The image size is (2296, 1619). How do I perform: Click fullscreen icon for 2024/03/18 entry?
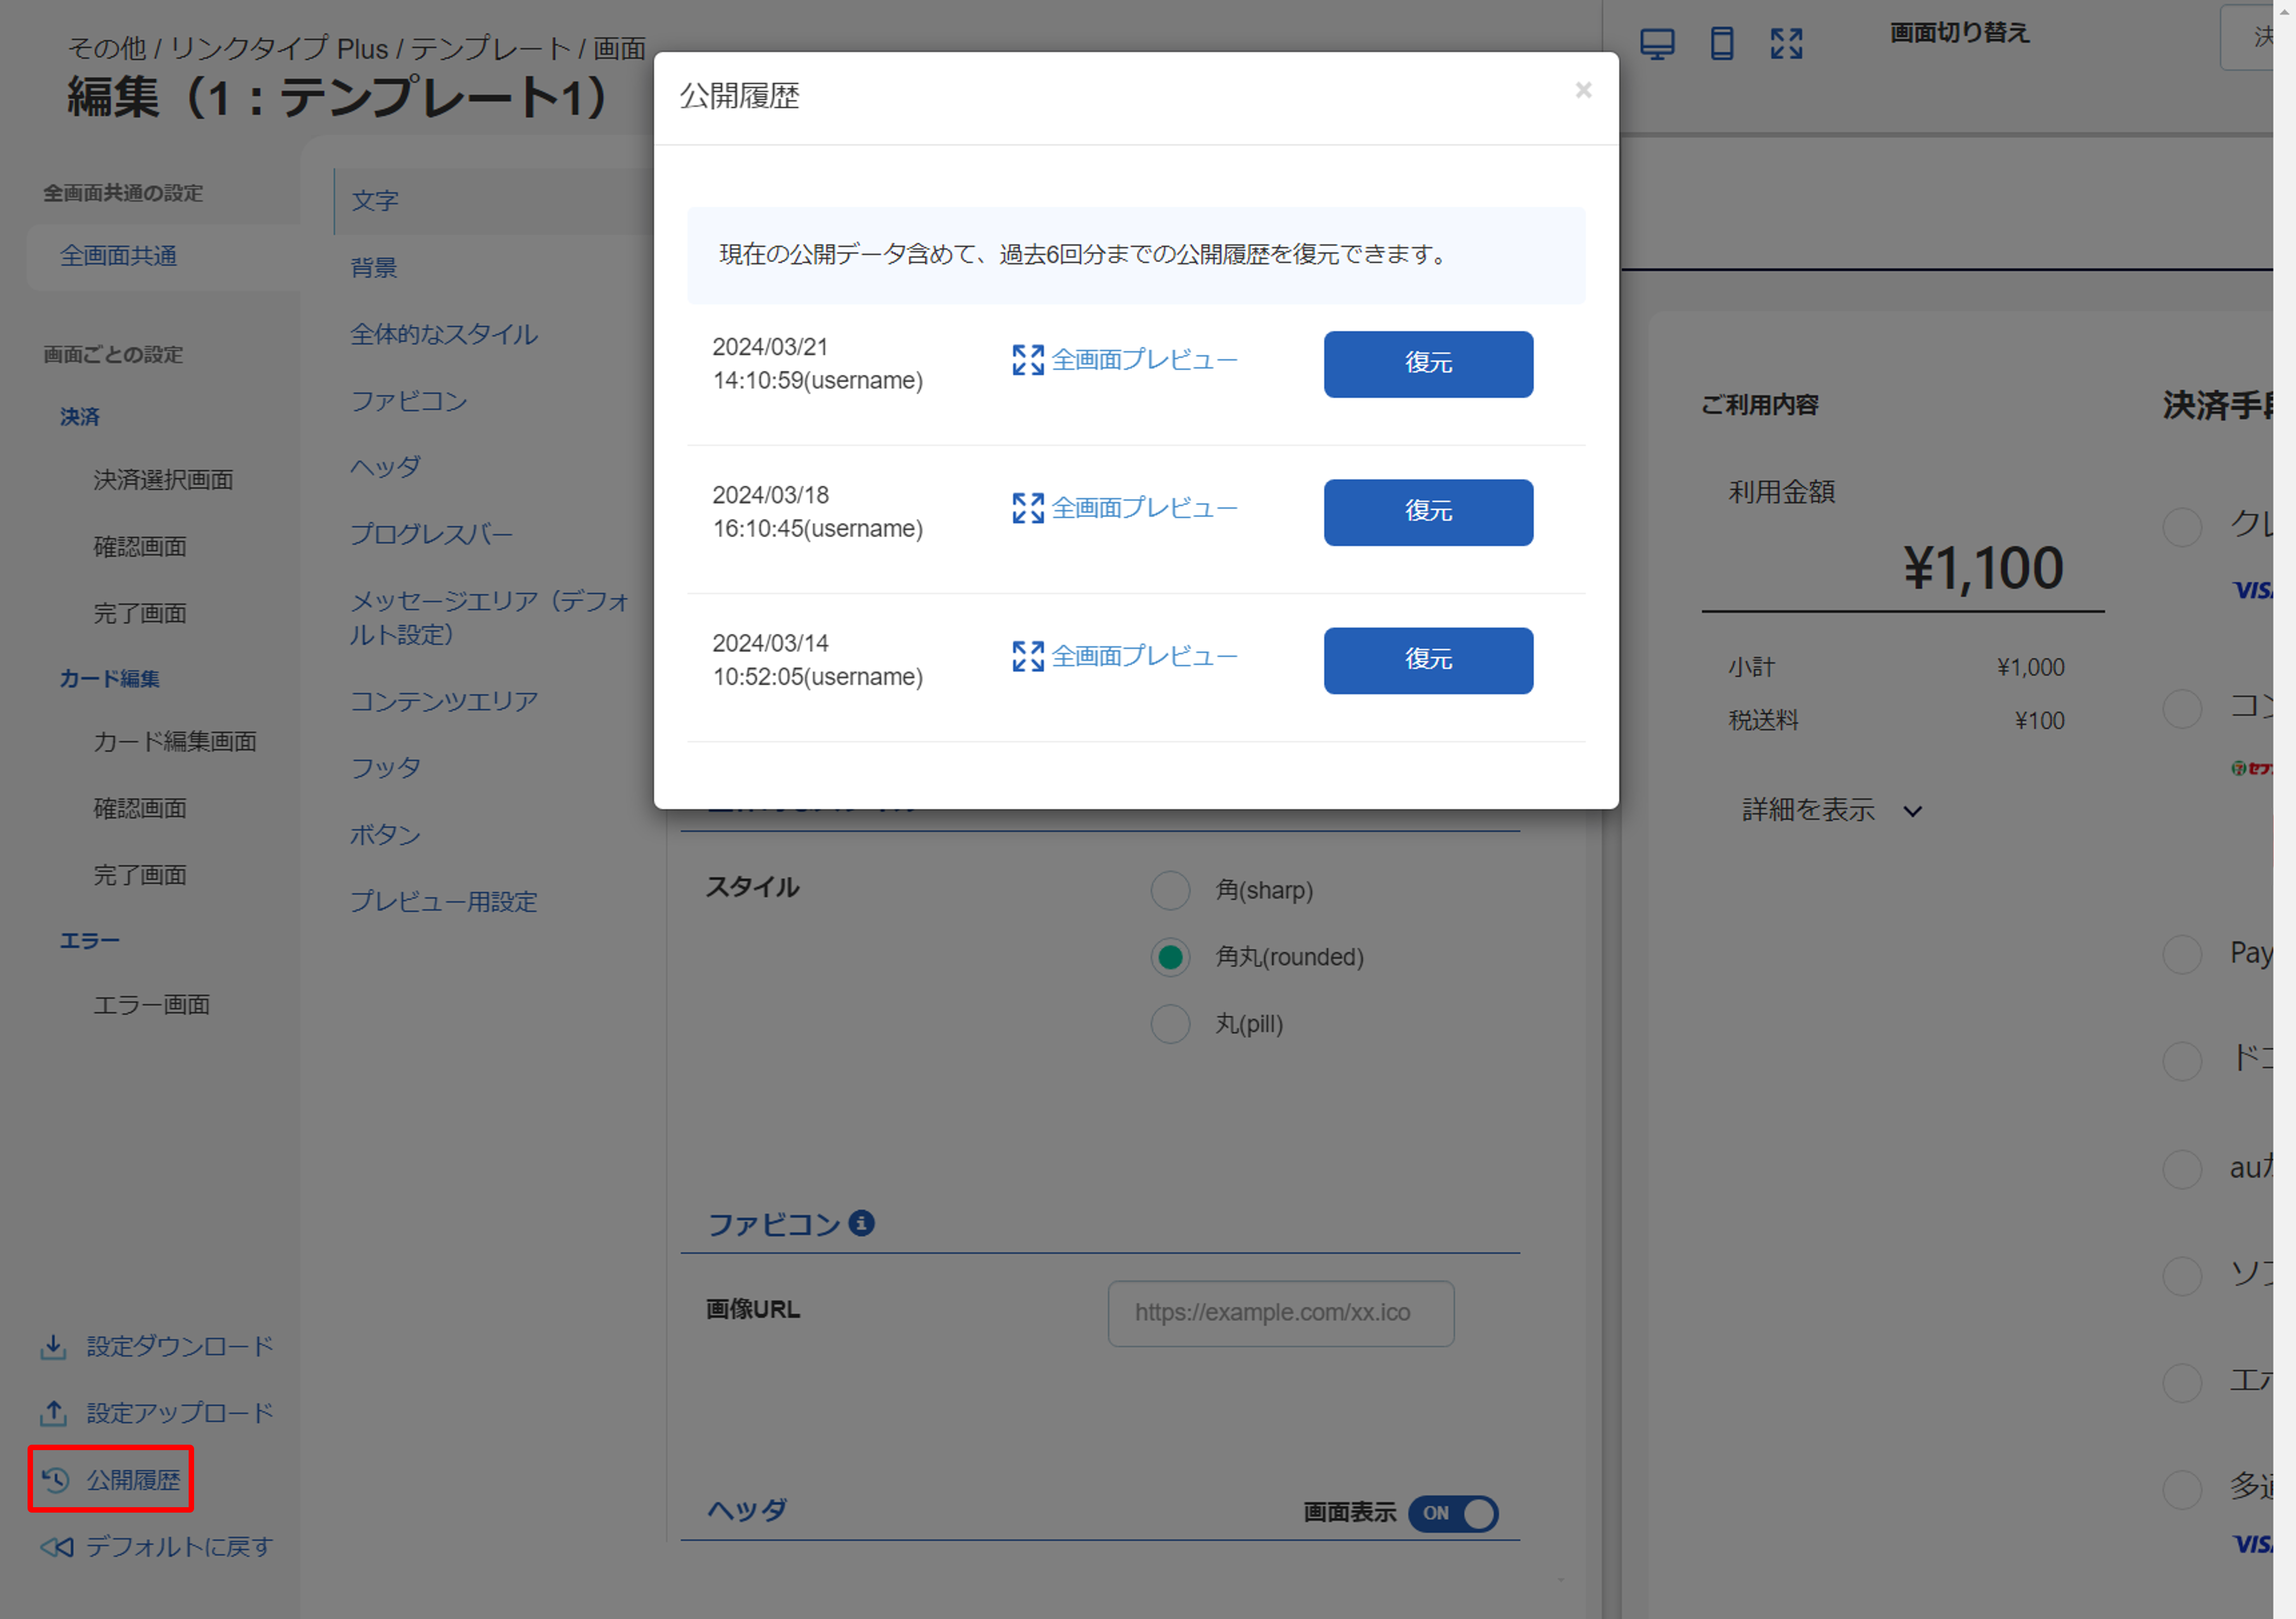1028,508
